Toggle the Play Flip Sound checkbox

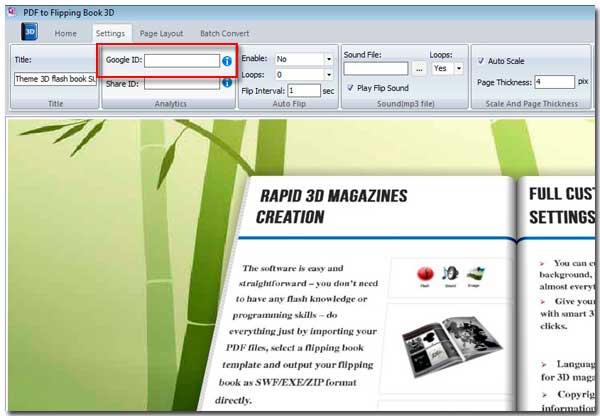pos(350,88)
